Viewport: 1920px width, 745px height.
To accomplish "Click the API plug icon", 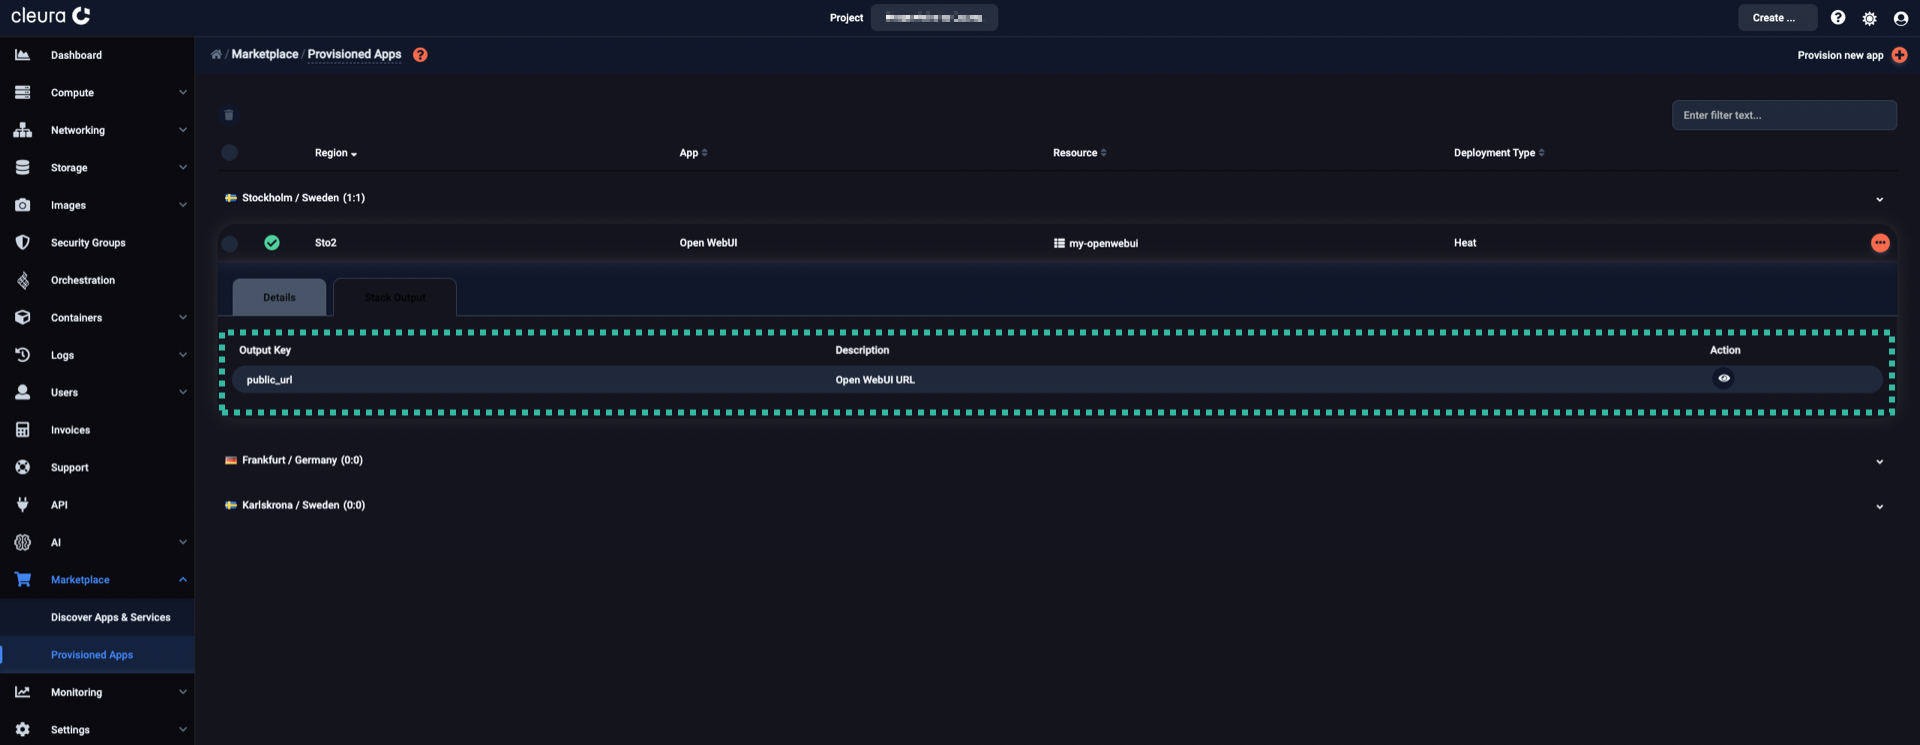I will click(22, 505).
